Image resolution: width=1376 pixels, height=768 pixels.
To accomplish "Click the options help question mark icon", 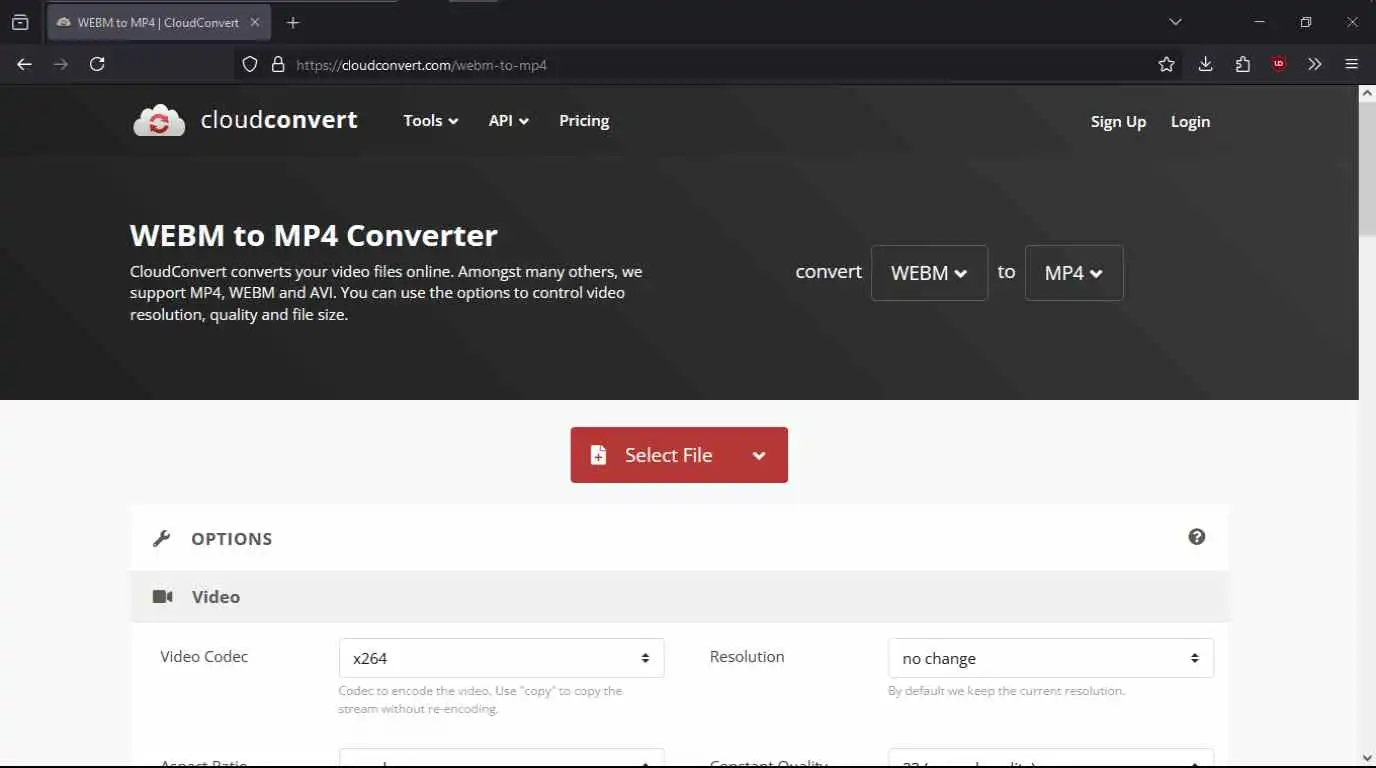I will (1197, 537).
